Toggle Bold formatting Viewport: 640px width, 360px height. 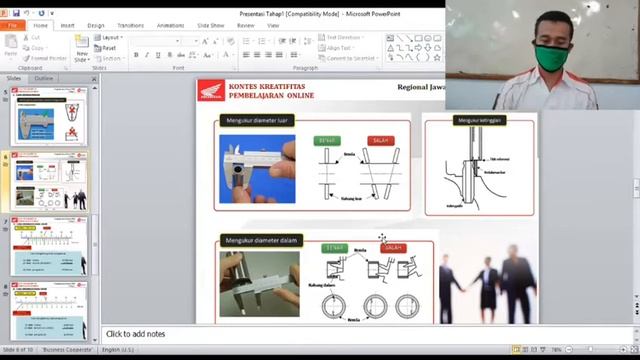tap(136, 55)
